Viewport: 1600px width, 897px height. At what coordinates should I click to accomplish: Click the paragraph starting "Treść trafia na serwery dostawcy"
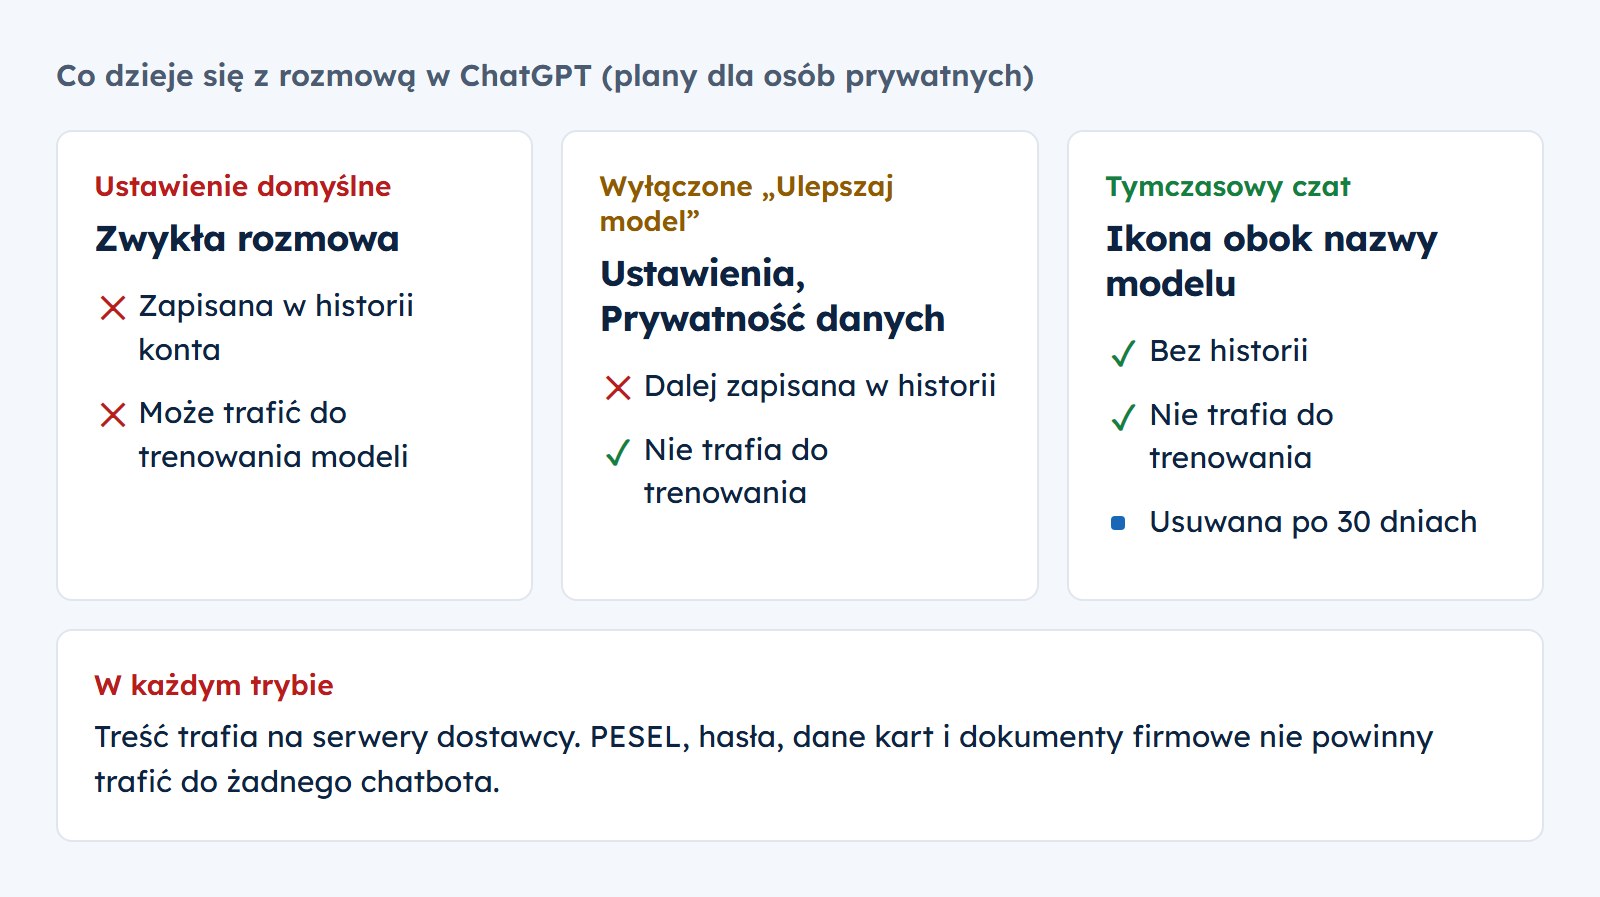click(764, 759)
